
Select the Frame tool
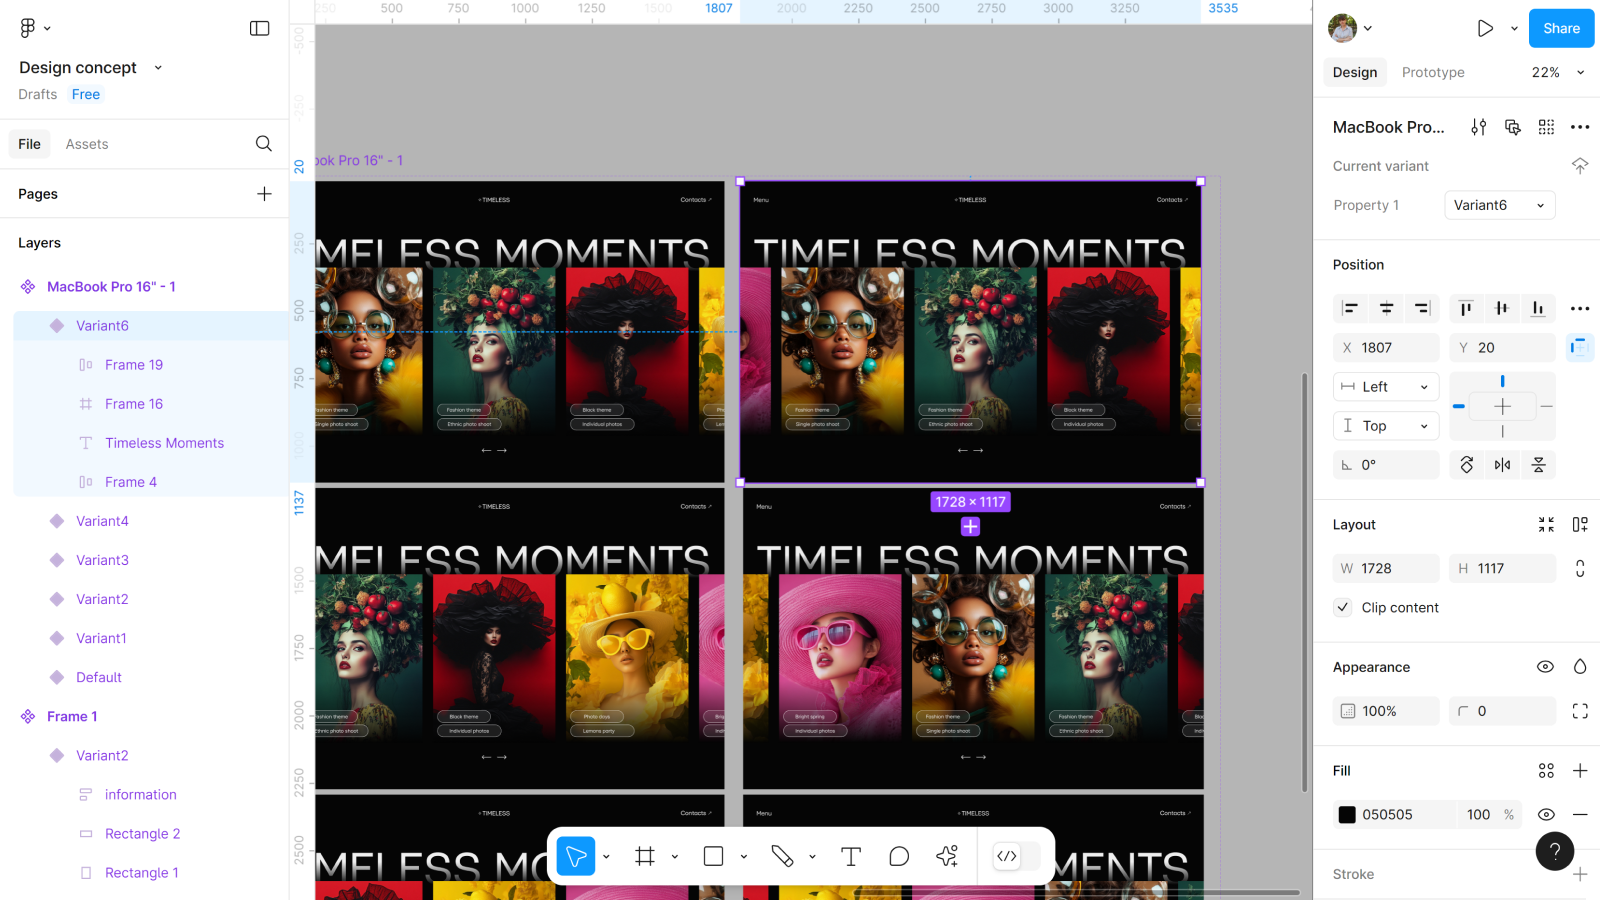coord(645,856)
